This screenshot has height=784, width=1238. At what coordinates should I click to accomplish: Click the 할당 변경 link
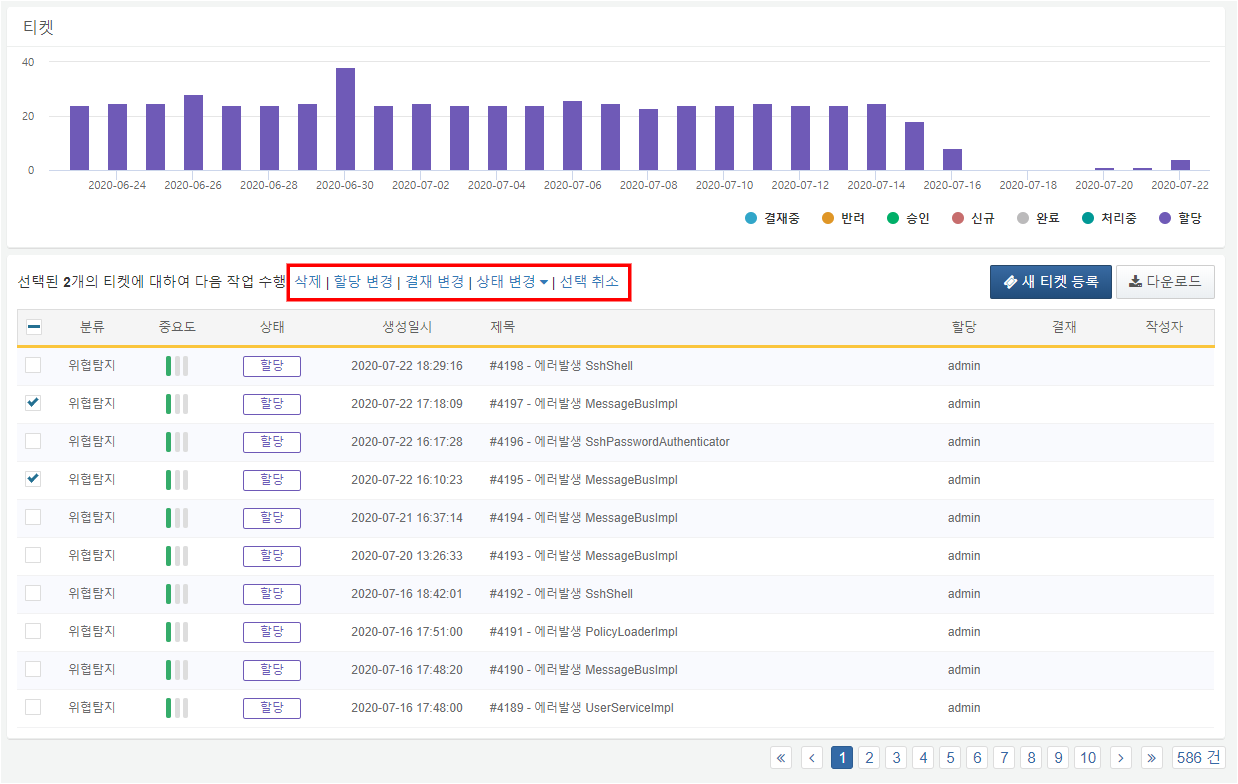(363, 282)
